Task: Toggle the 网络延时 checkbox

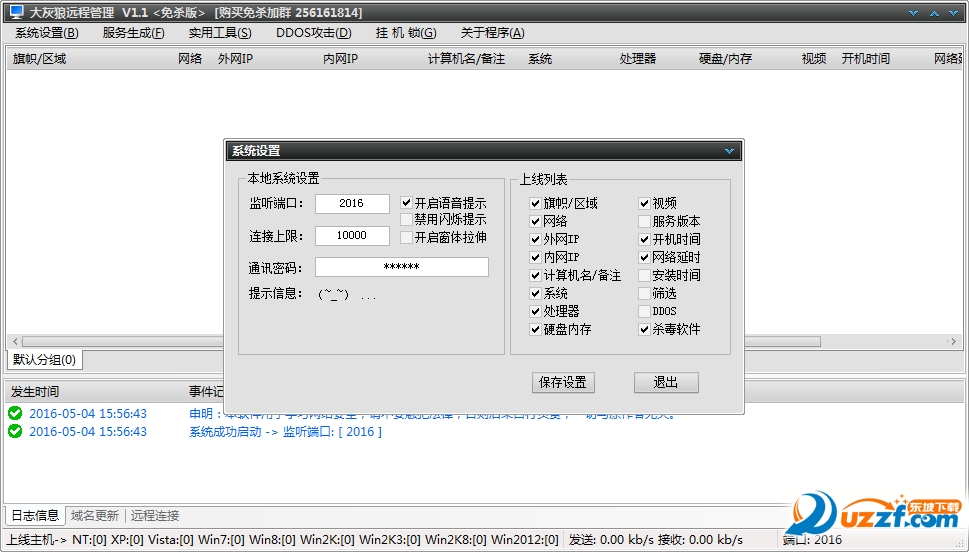Action: pyautogui.click(x=644, y=257)
